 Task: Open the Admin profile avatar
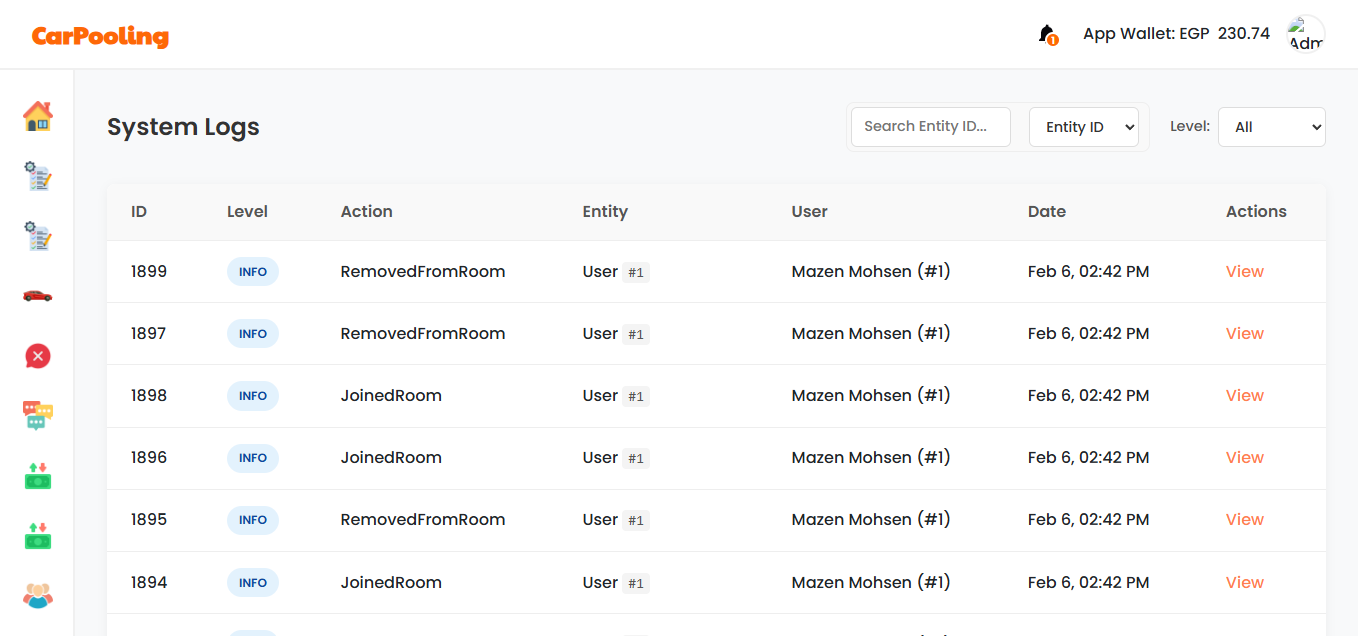coord(1305,34)
